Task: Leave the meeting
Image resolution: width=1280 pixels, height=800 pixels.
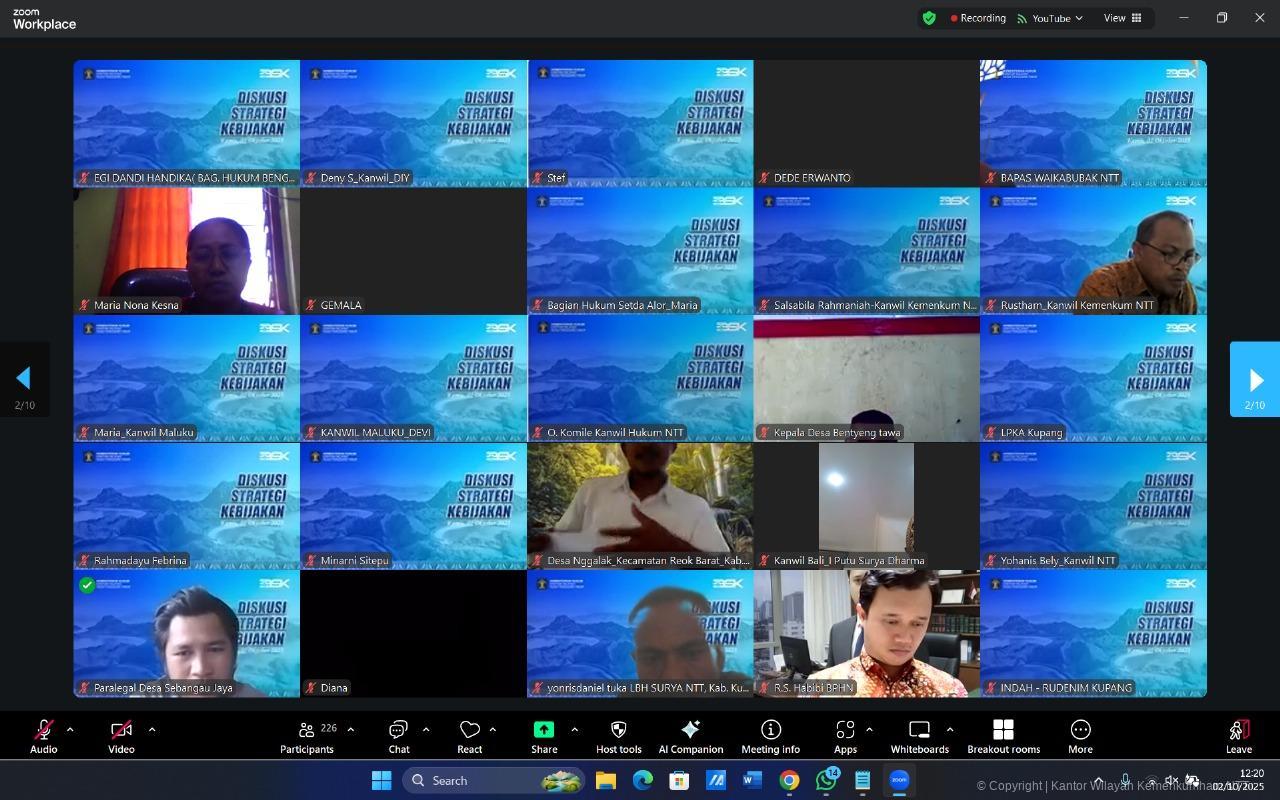Action: (x=1238, y=737)
